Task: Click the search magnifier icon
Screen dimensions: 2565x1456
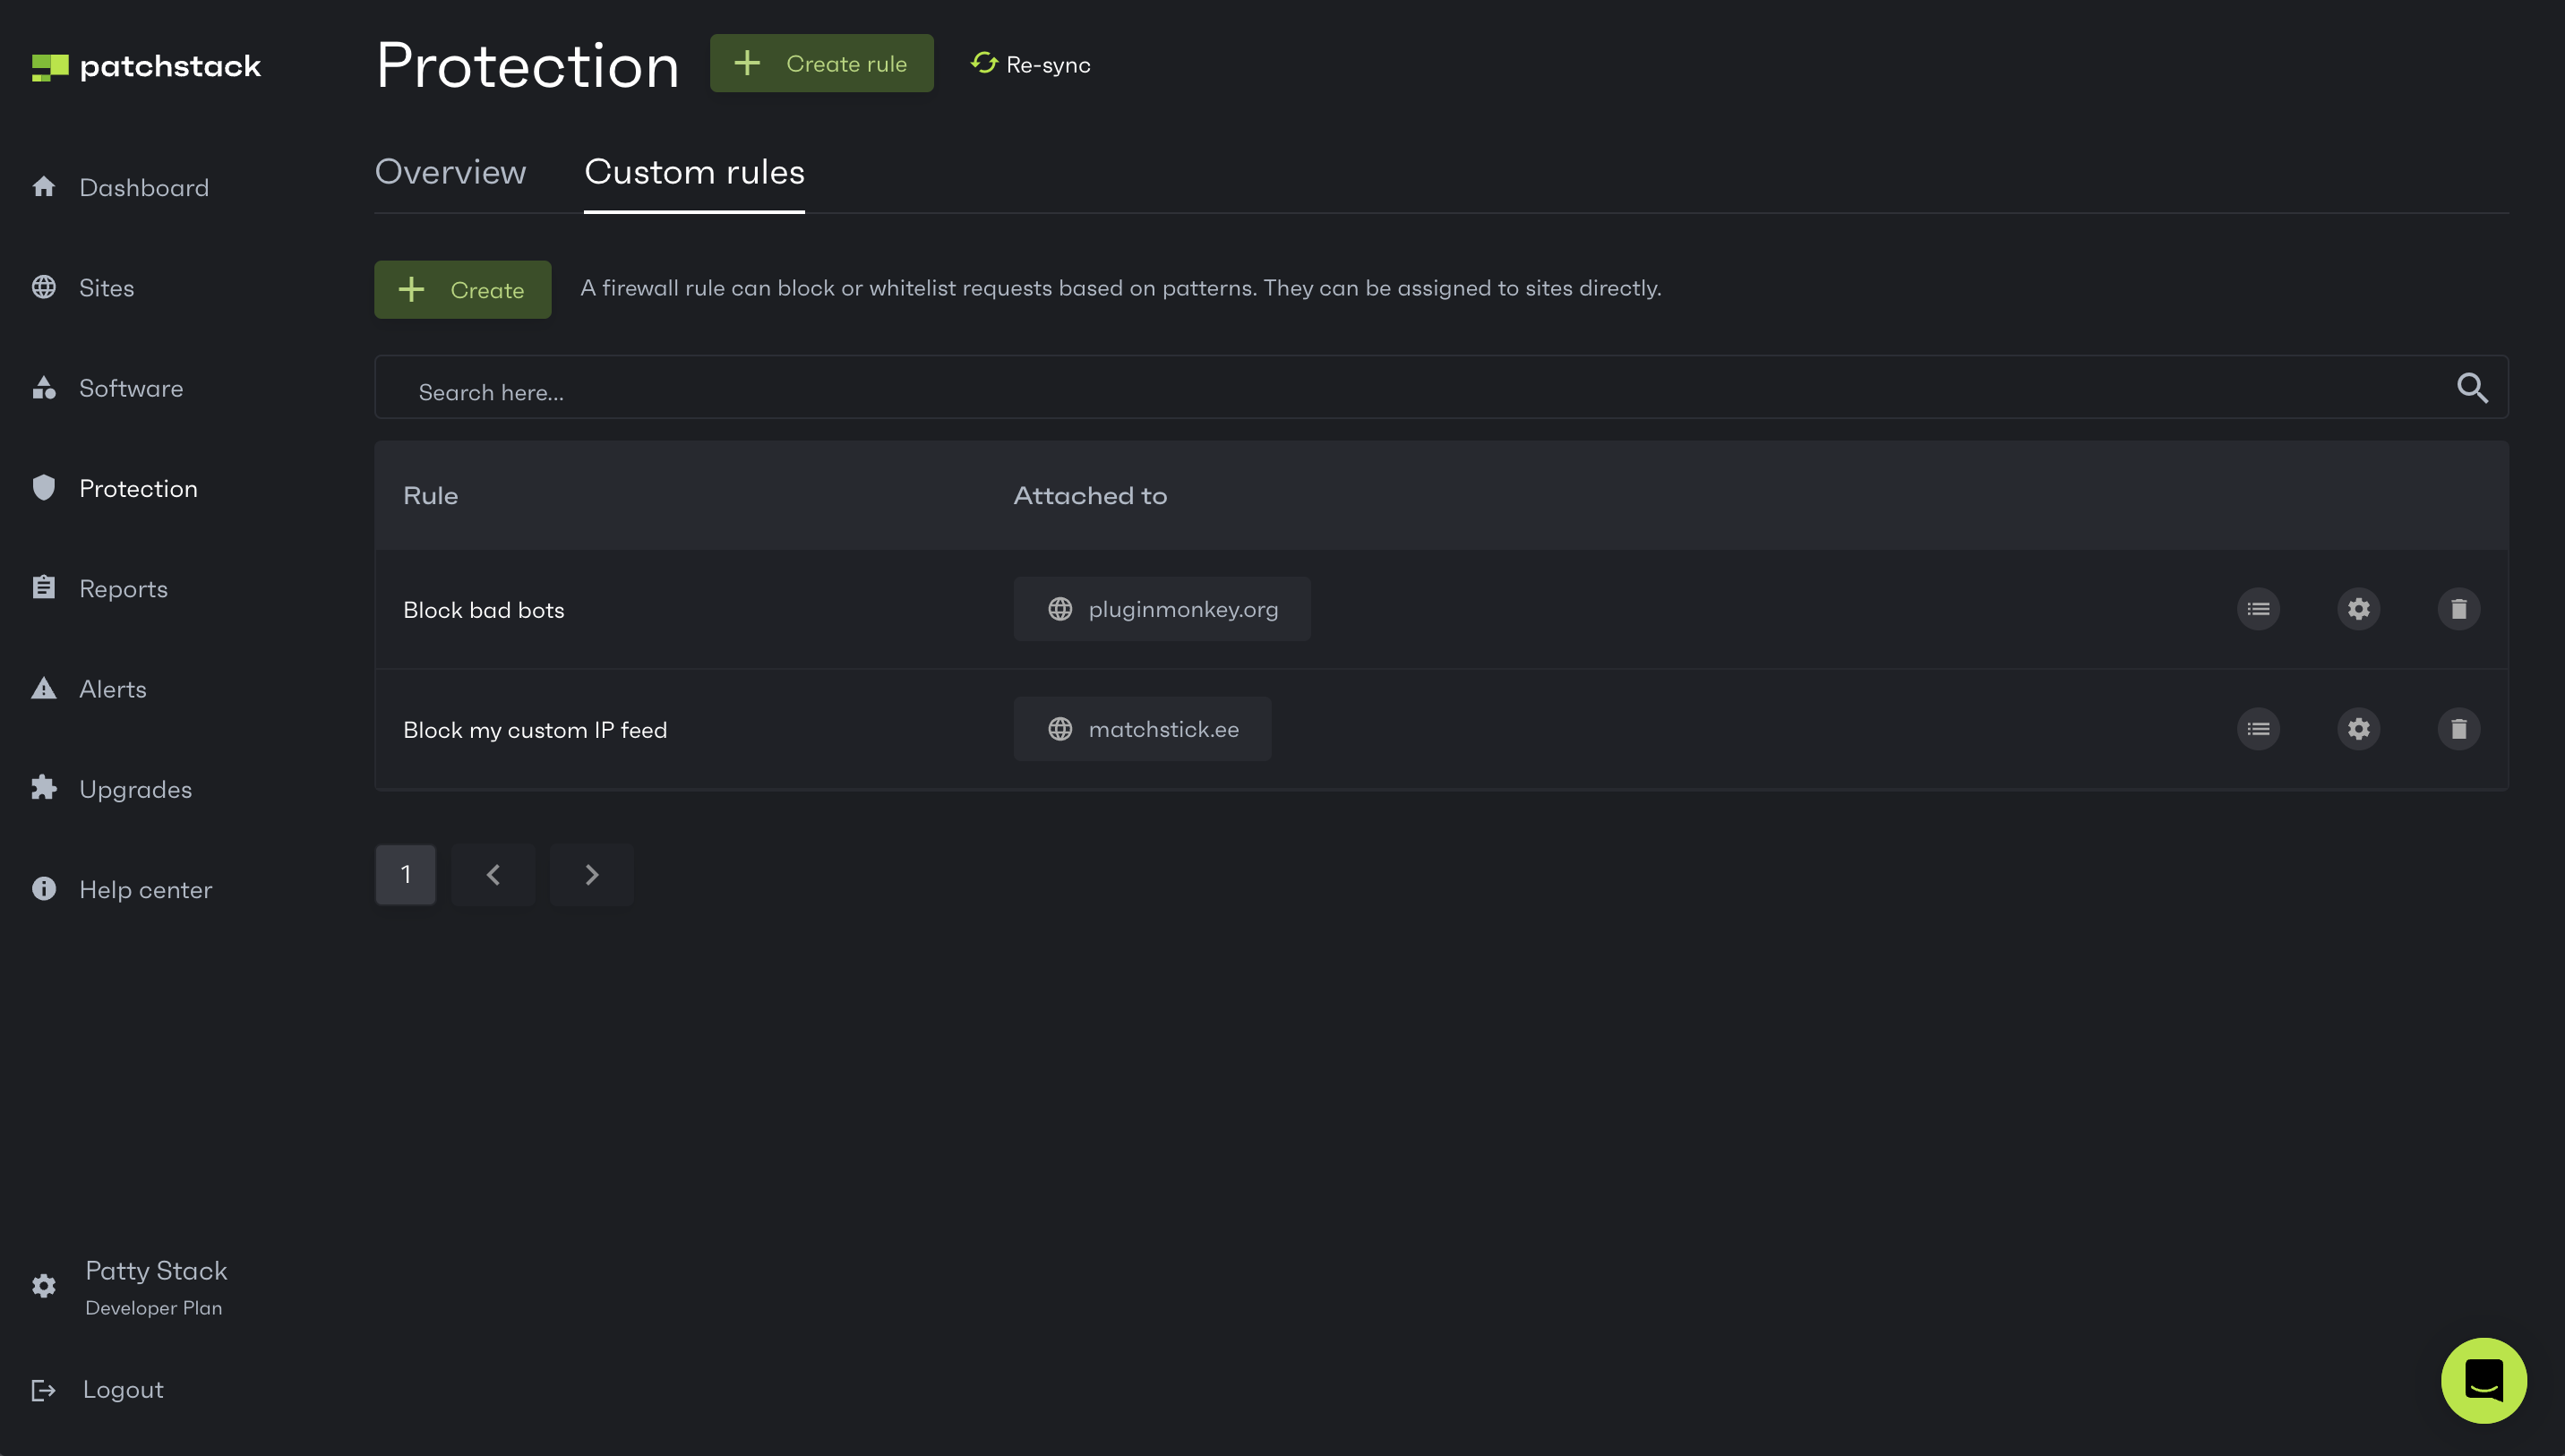Action: click(x=2472, y=388)
